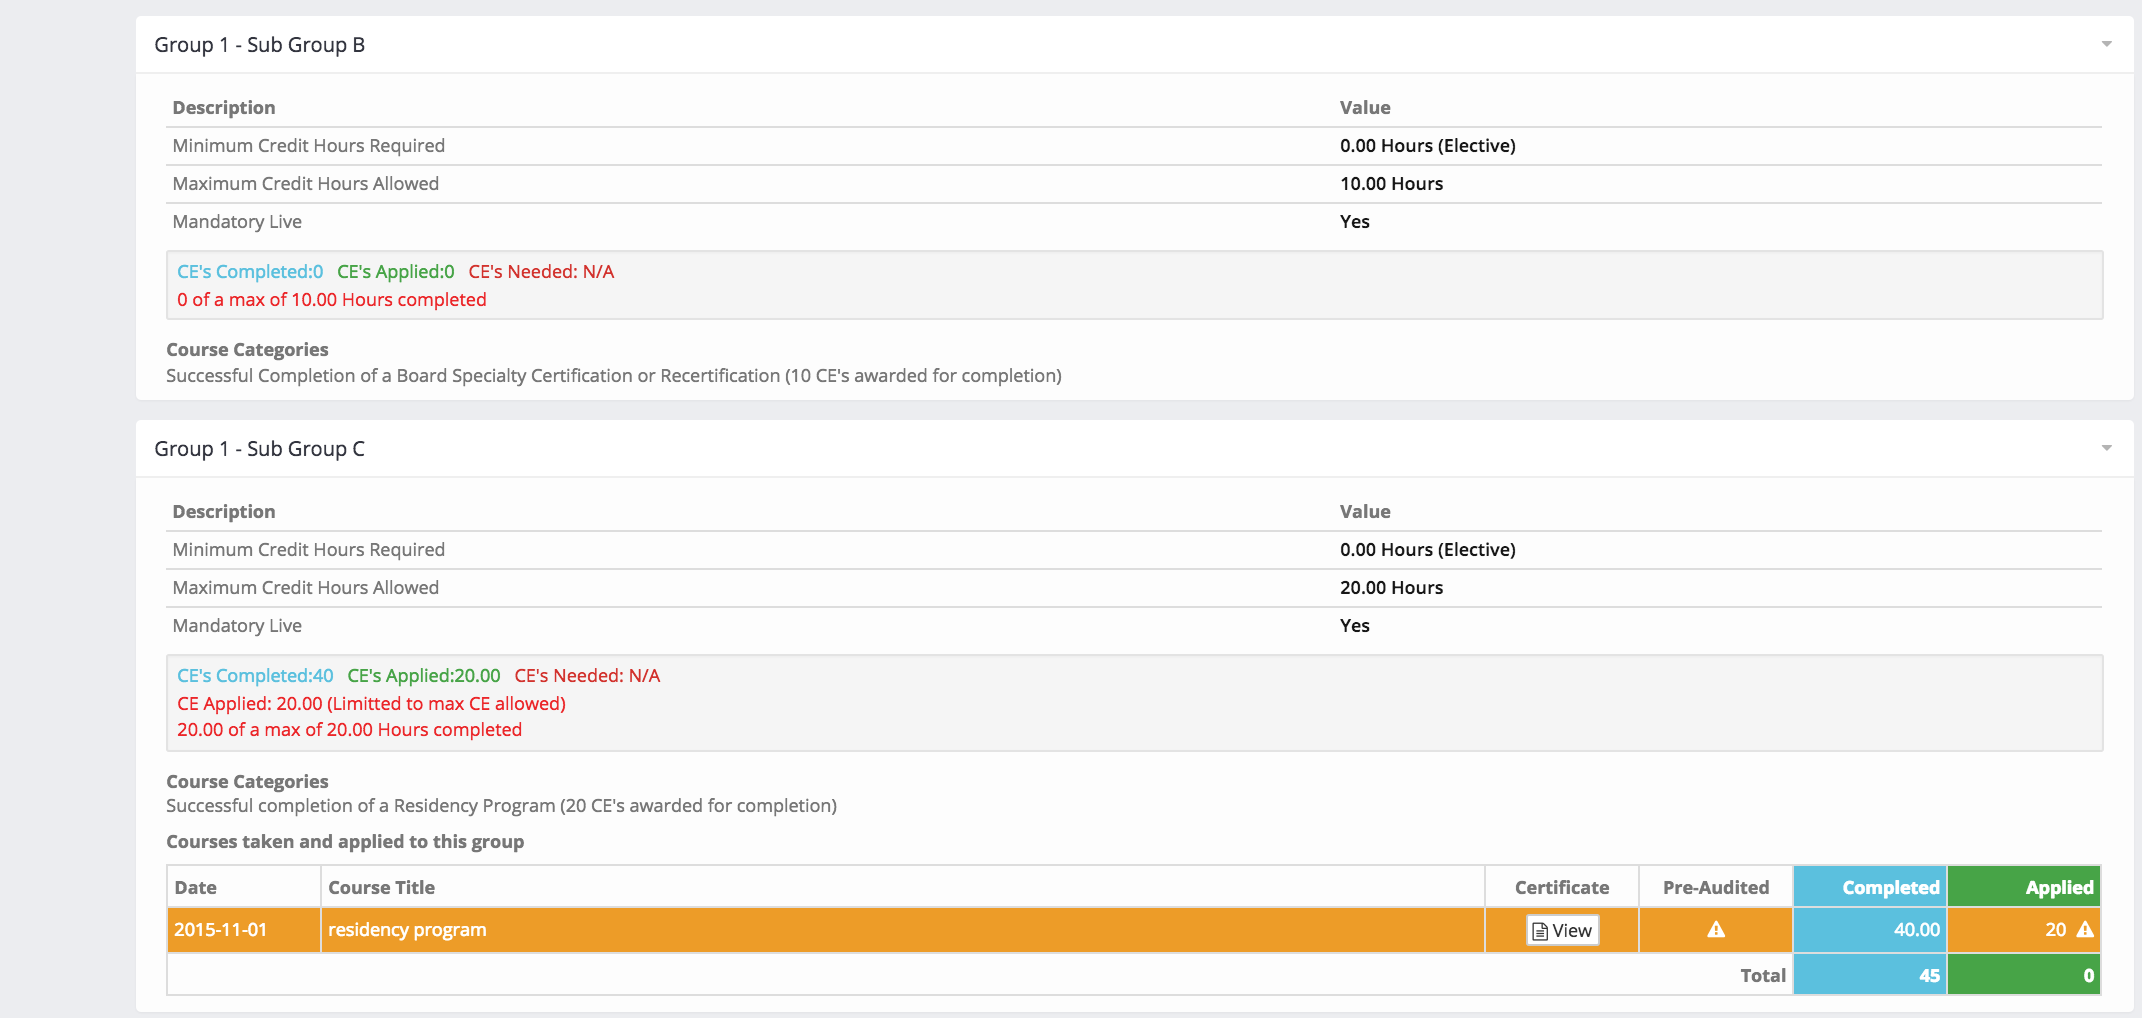Screen dimensions: 2142x1018
Task: Click the Certificate column header
Action: pyautogui.click(x=1562, y=887)
